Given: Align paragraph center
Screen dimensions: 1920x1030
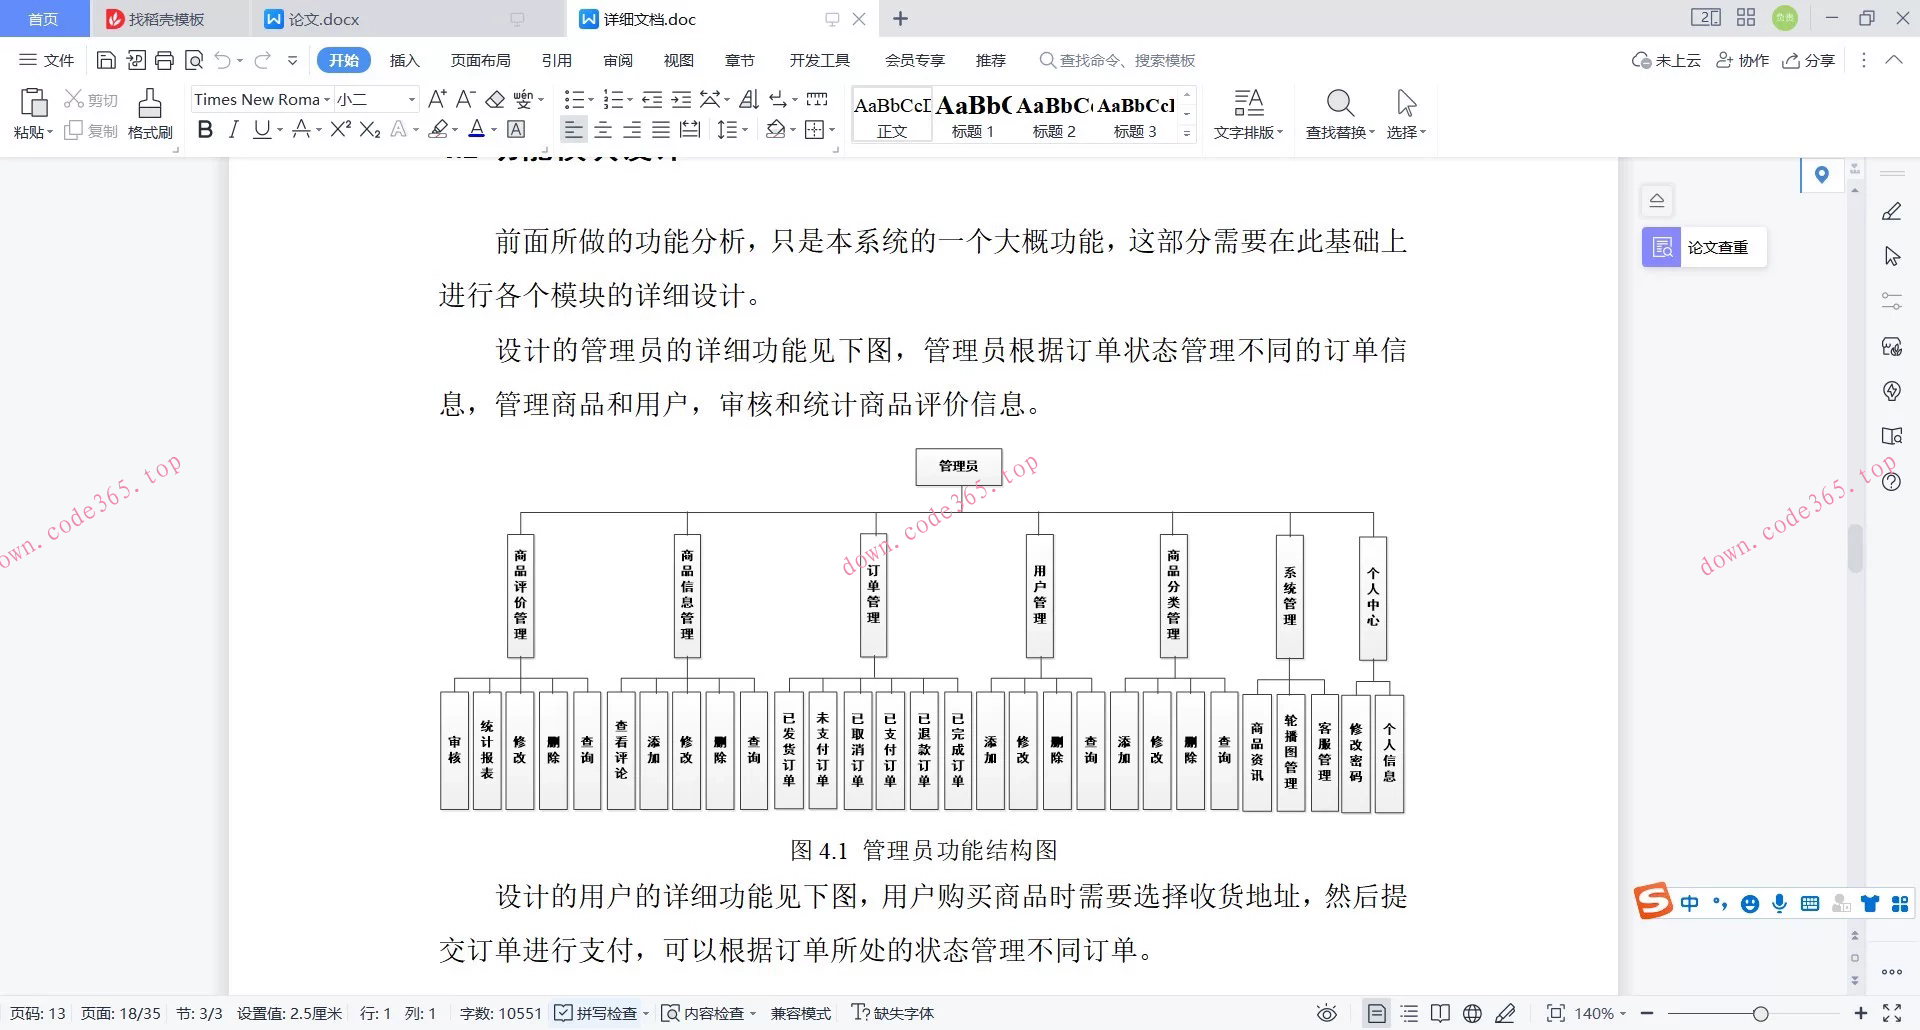Looking at the screenshot, I should (603, 129).
